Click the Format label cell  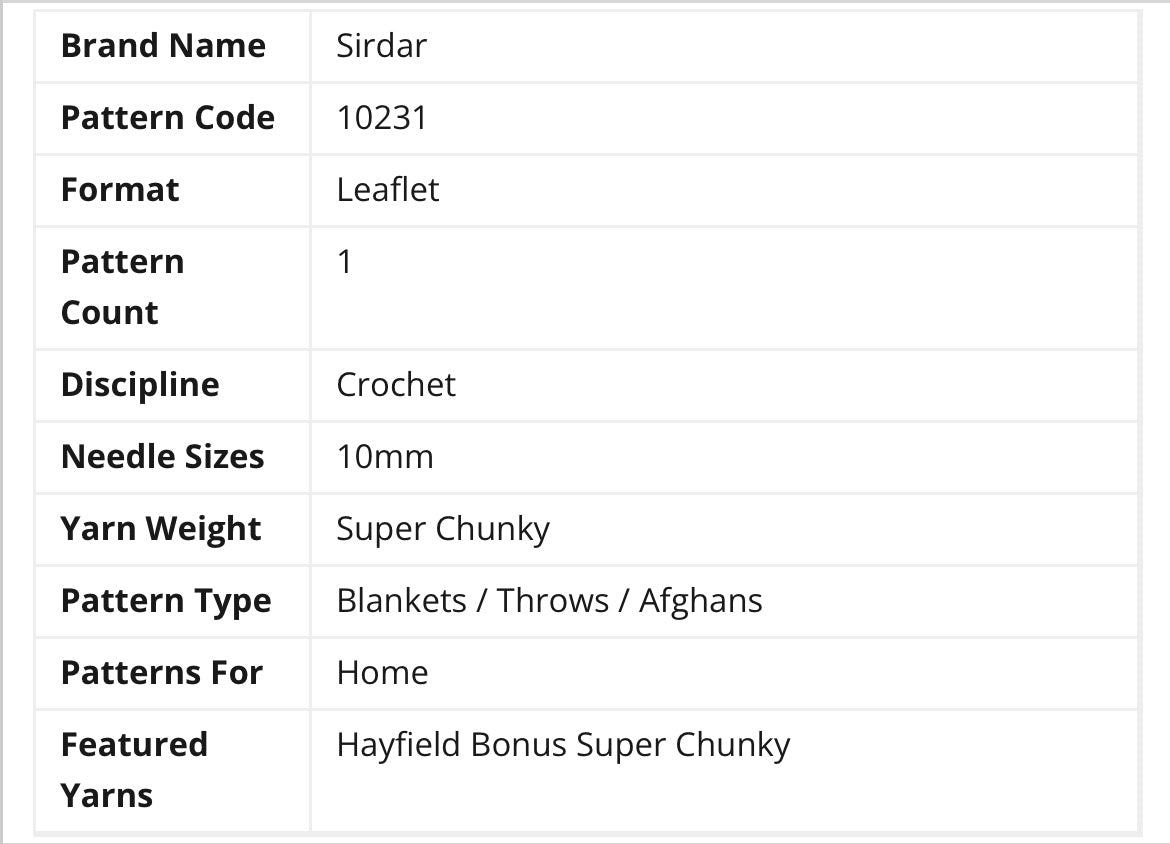tap(120, 190)
